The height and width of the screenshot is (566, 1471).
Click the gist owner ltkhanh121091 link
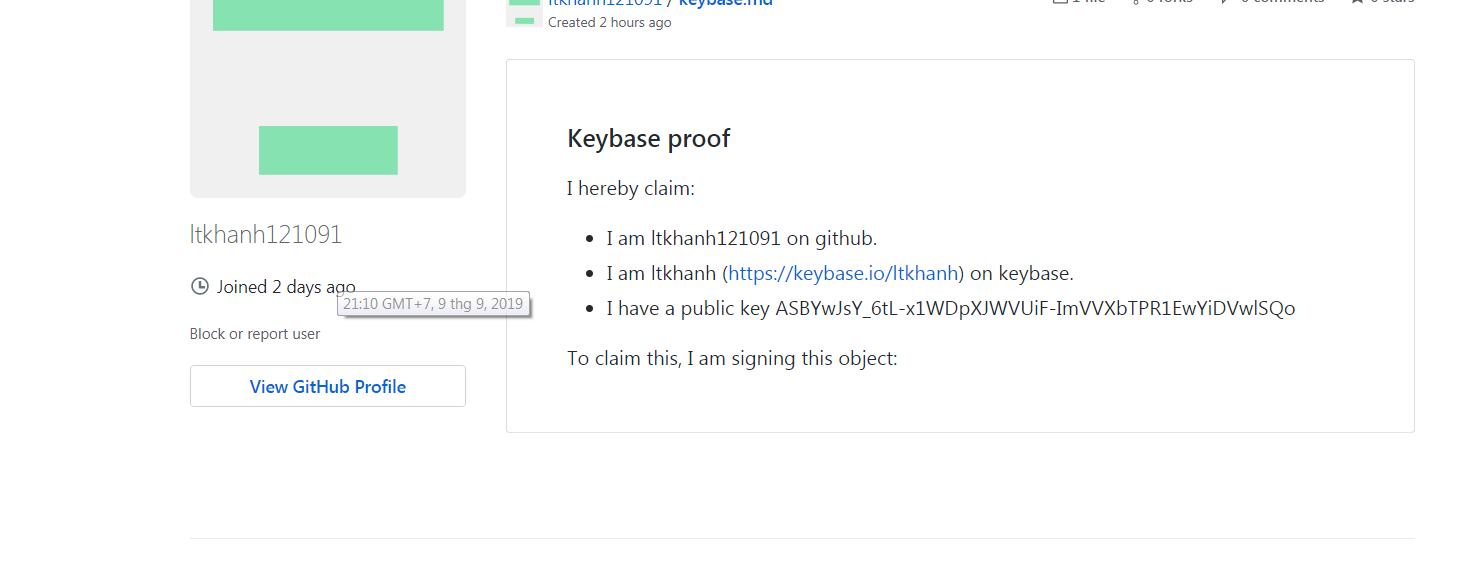(605, 3)
